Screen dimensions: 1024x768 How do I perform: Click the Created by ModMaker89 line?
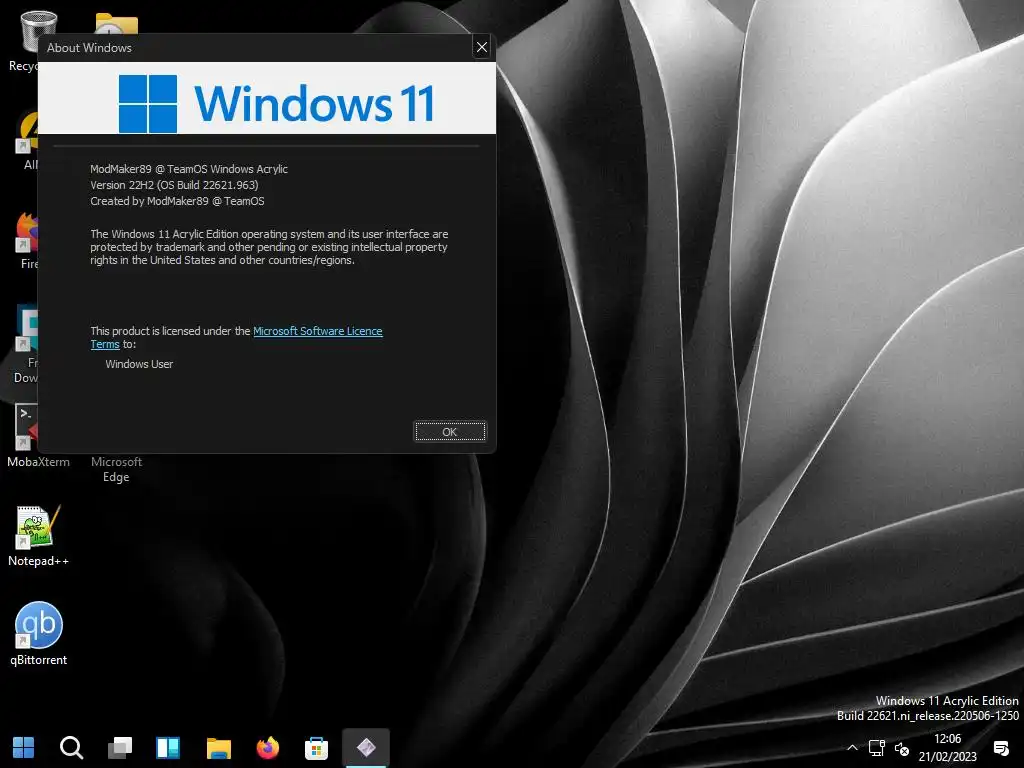pos(177,201)
